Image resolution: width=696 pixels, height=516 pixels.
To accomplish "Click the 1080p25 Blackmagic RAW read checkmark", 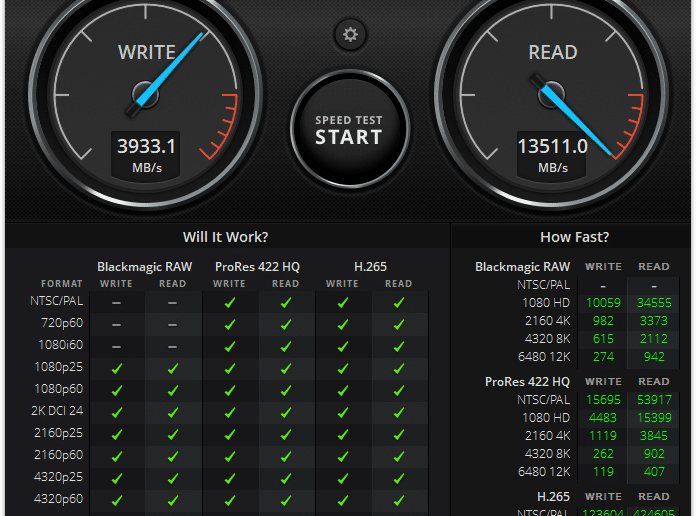I will pyautogui.click(x=173, y=369).
